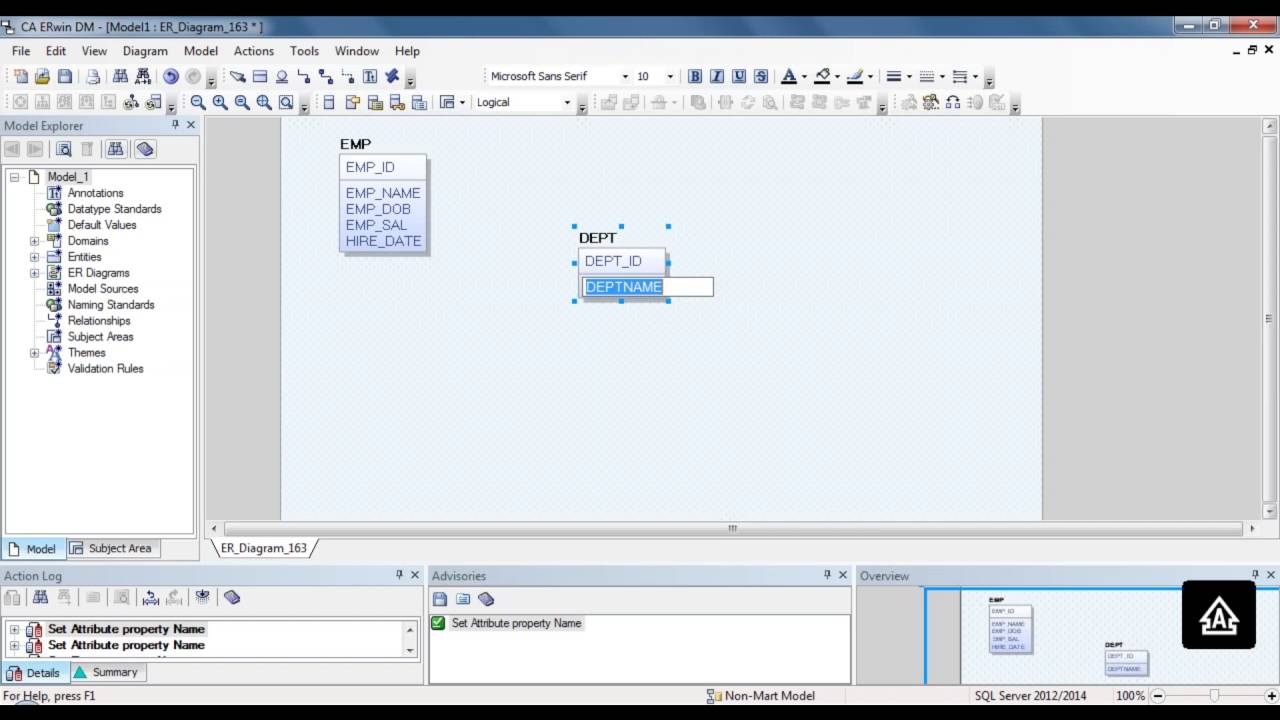Click the Print toolbar icon
1280x720 pixels.
click(x=93, y=76)
